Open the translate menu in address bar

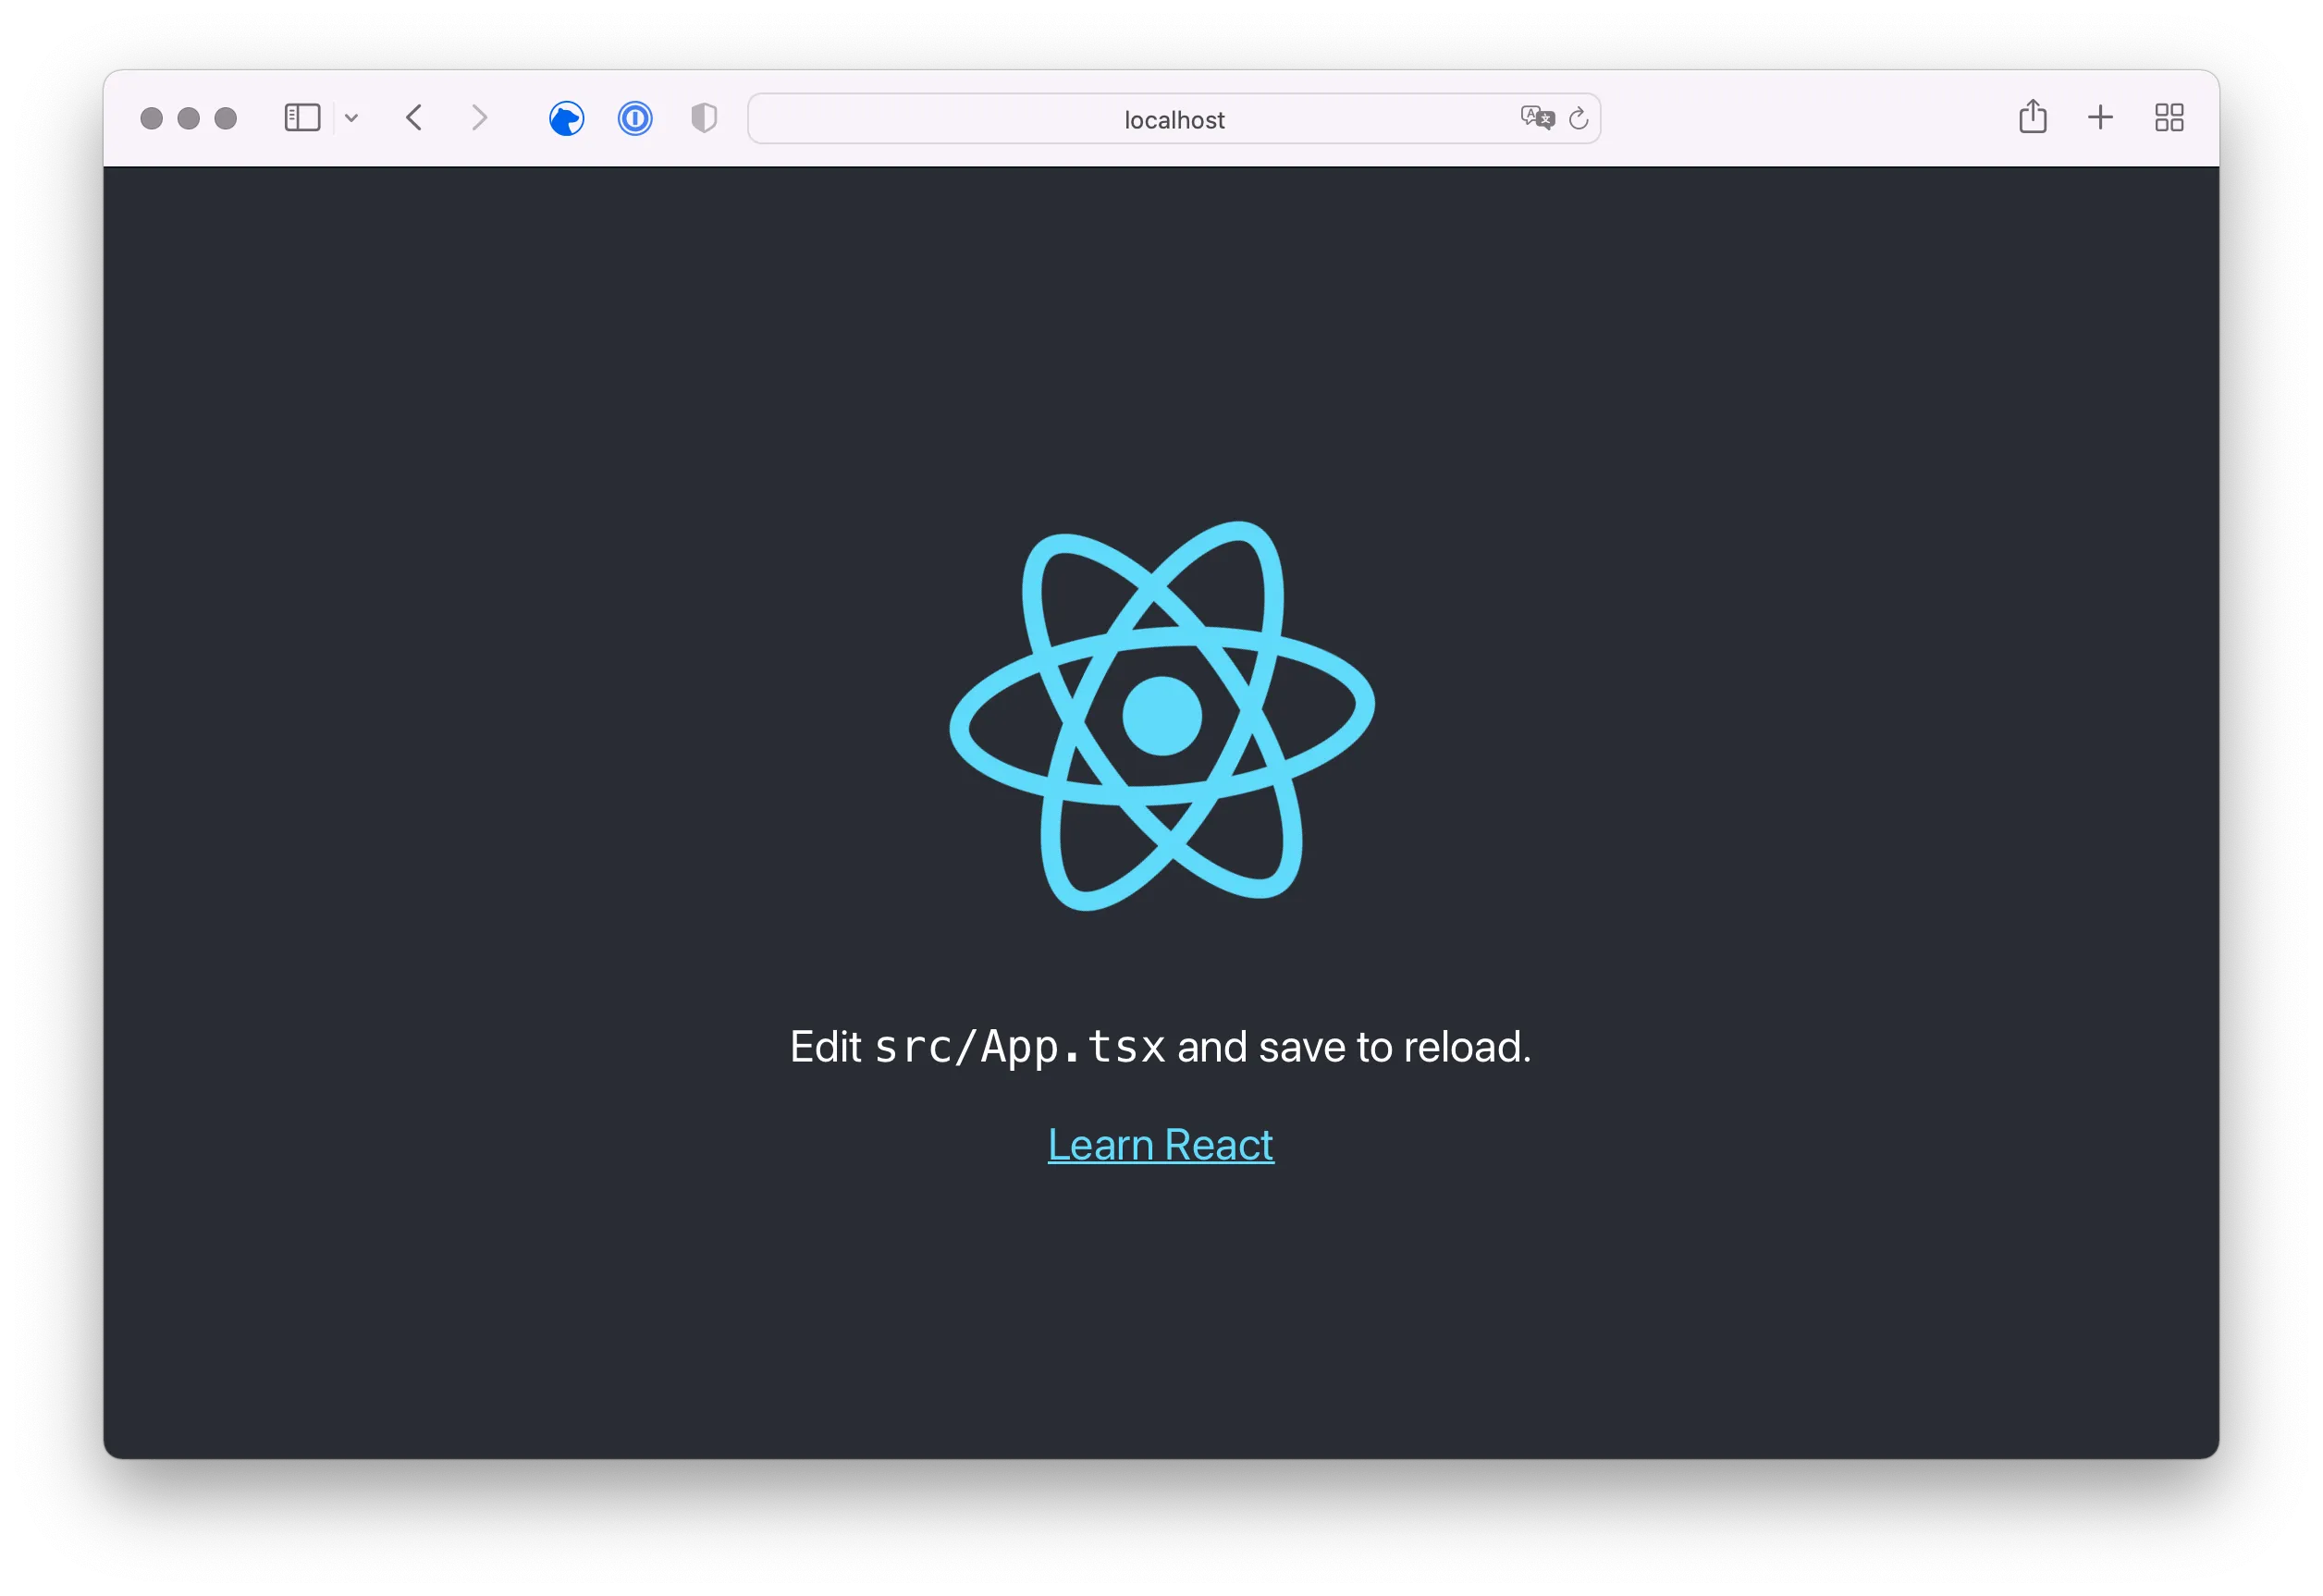pyautogui.click(x=1537, y=118)
